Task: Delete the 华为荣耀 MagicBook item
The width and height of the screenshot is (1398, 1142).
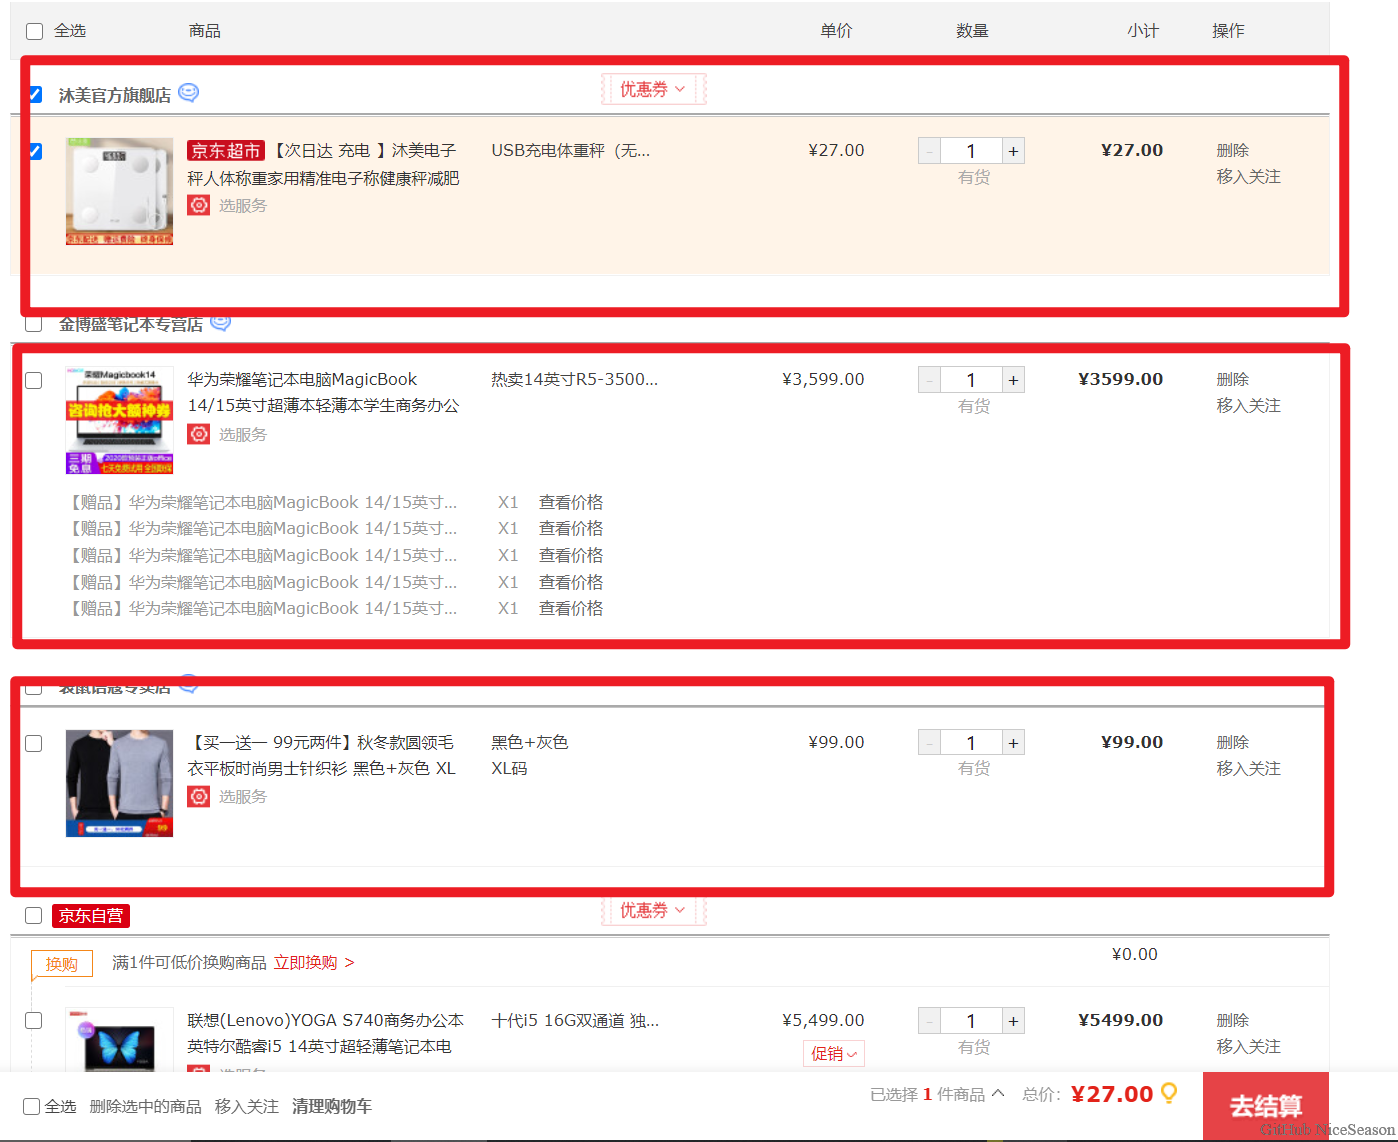Action: (x=1232, y=379)
